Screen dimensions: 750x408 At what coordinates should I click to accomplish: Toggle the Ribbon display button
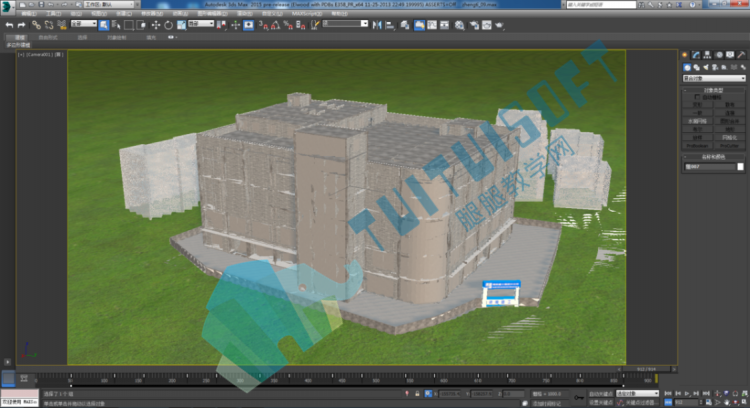419,25
